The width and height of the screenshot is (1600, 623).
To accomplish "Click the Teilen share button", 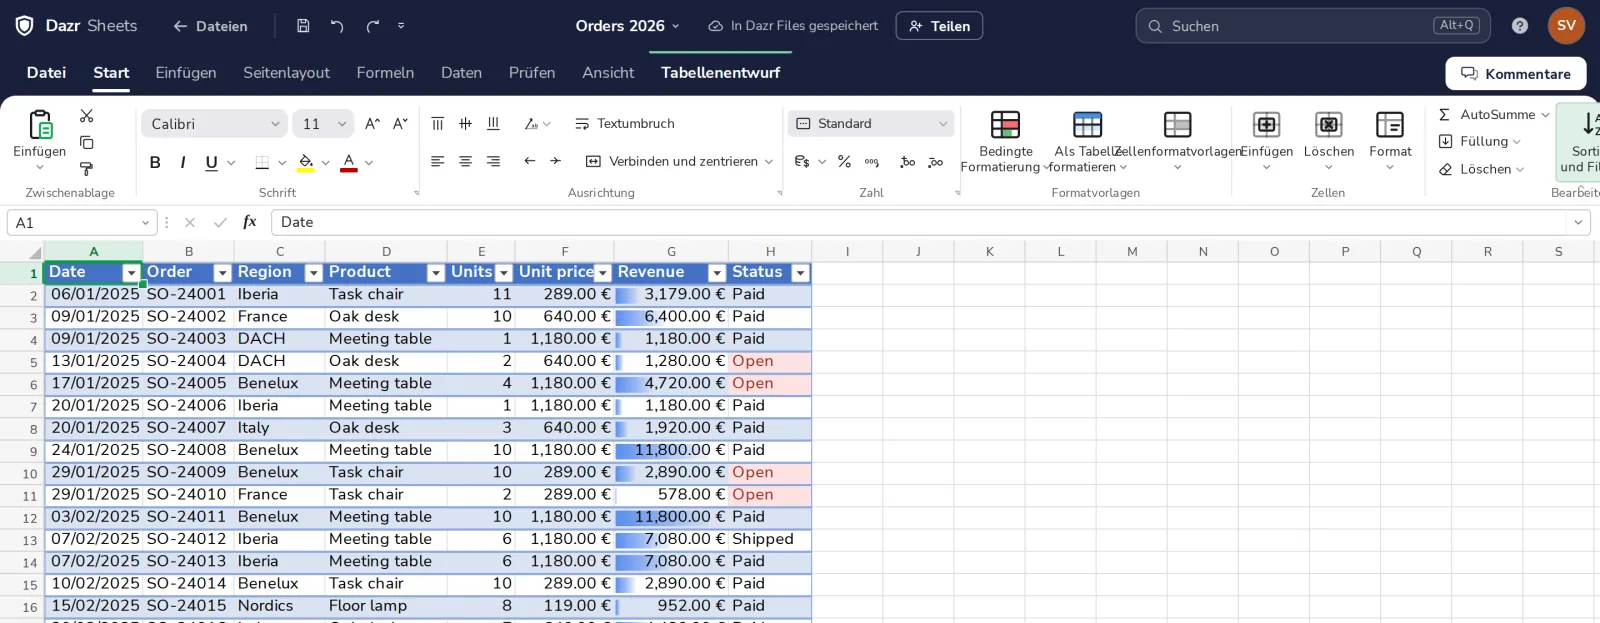I will [939, 26].
